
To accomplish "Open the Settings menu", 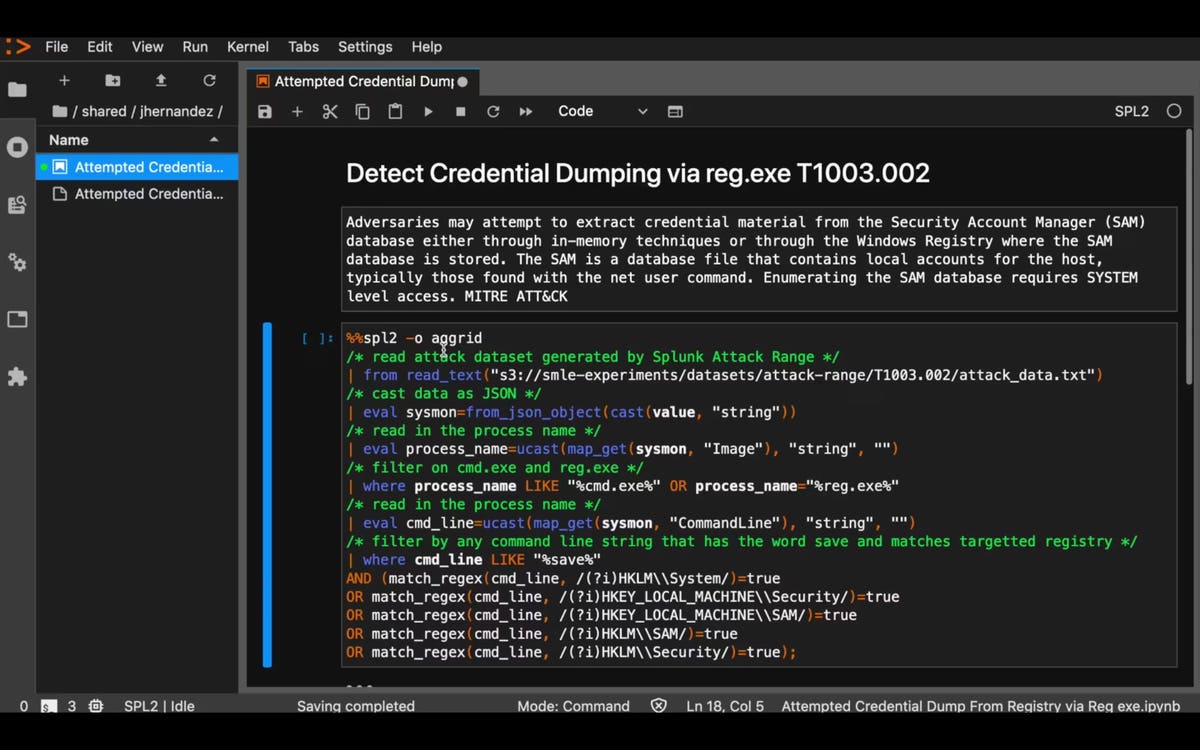I will (x=365, y=47).
